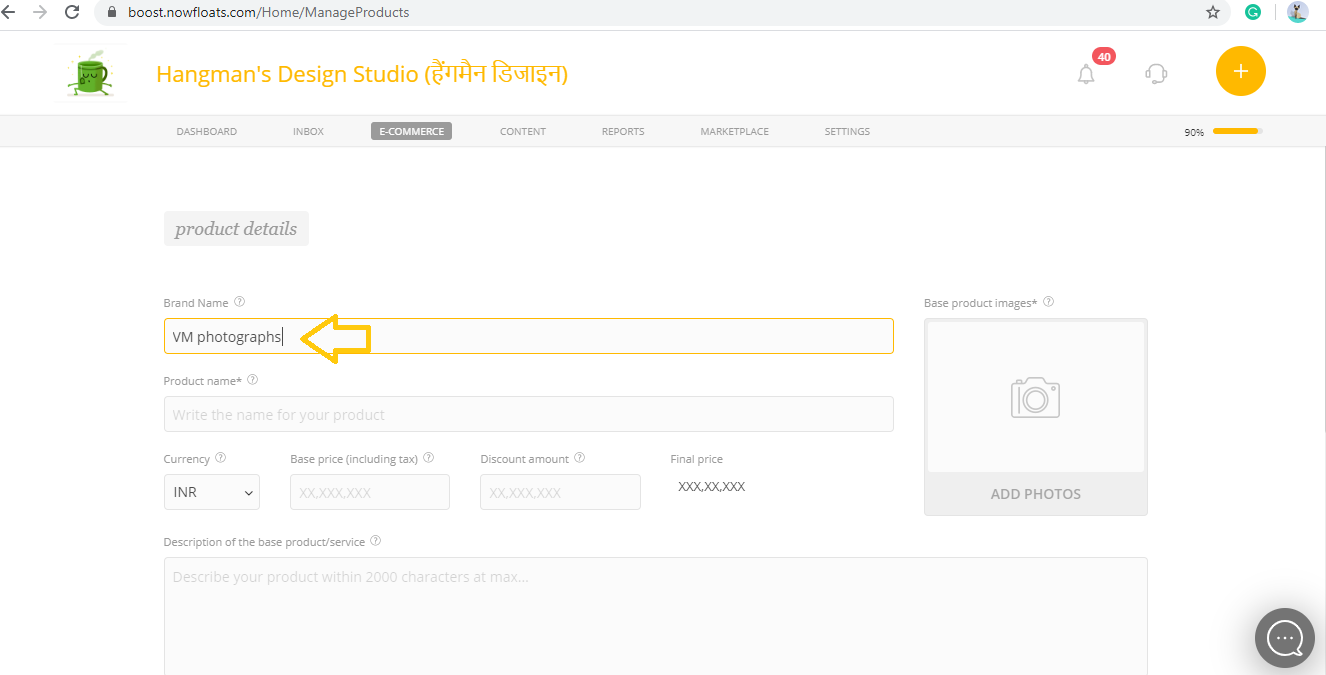
Task: Open the Reports tab
Action: [623, 131]
